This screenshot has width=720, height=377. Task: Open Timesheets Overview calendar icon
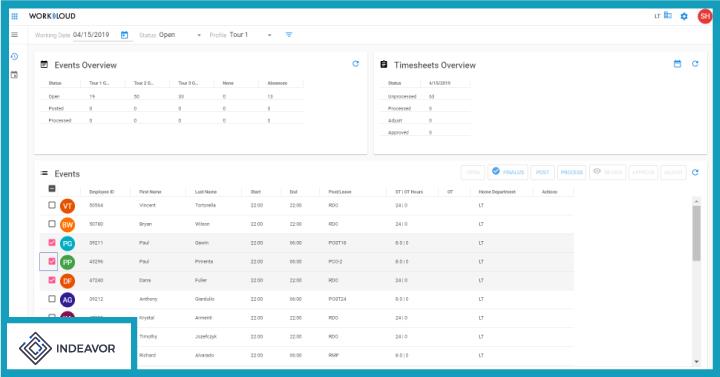677,64
